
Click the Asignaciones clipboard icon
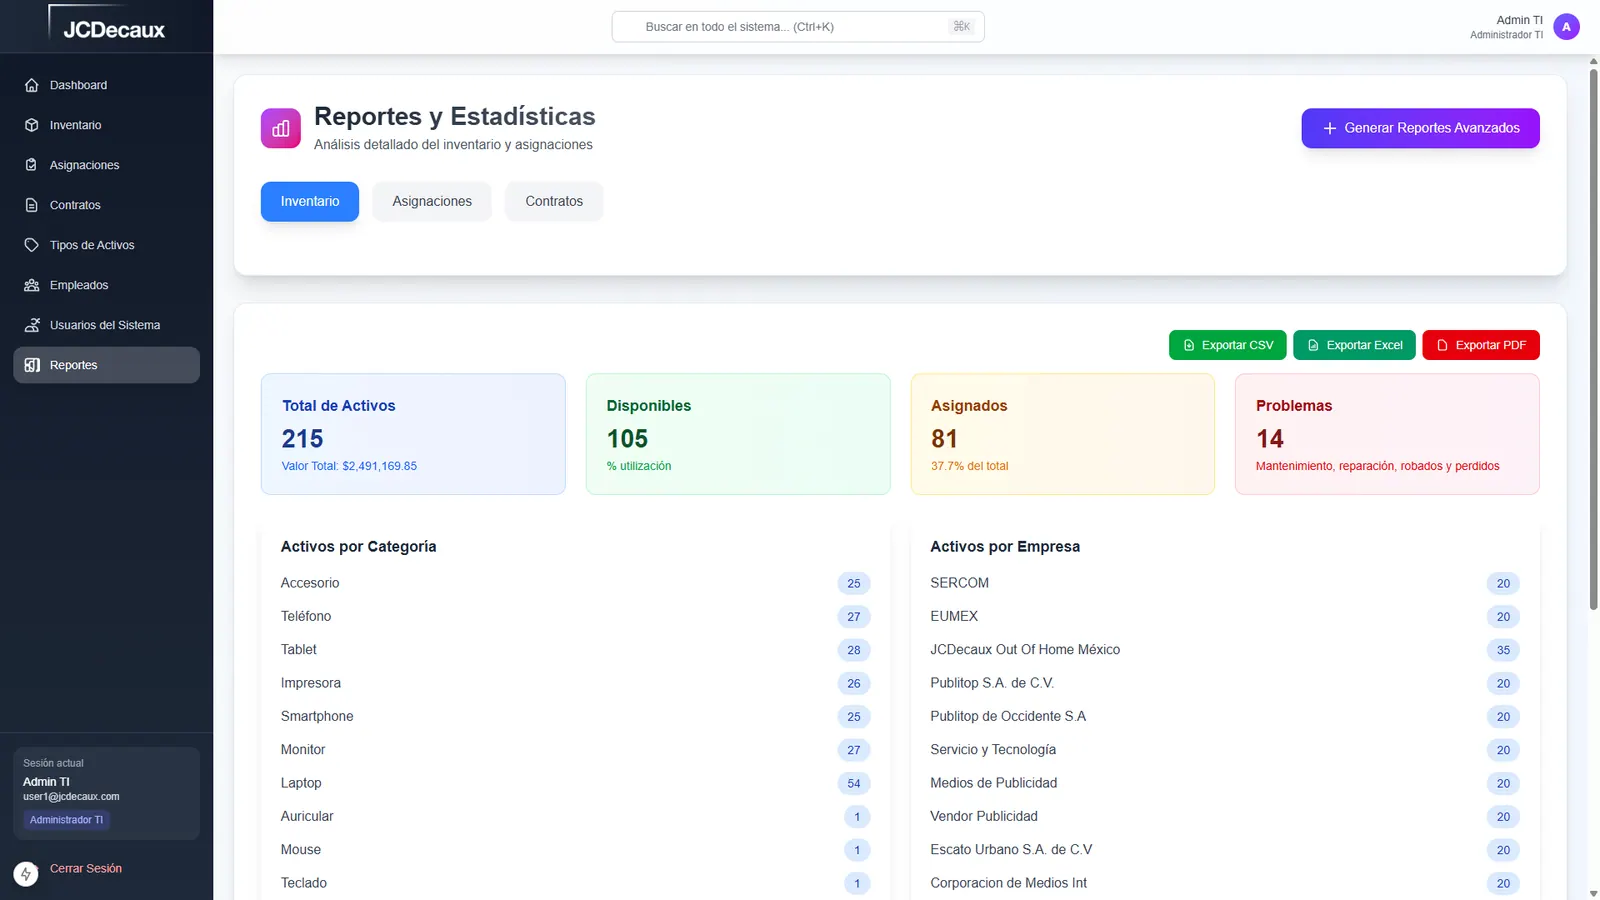click(32, 165)
